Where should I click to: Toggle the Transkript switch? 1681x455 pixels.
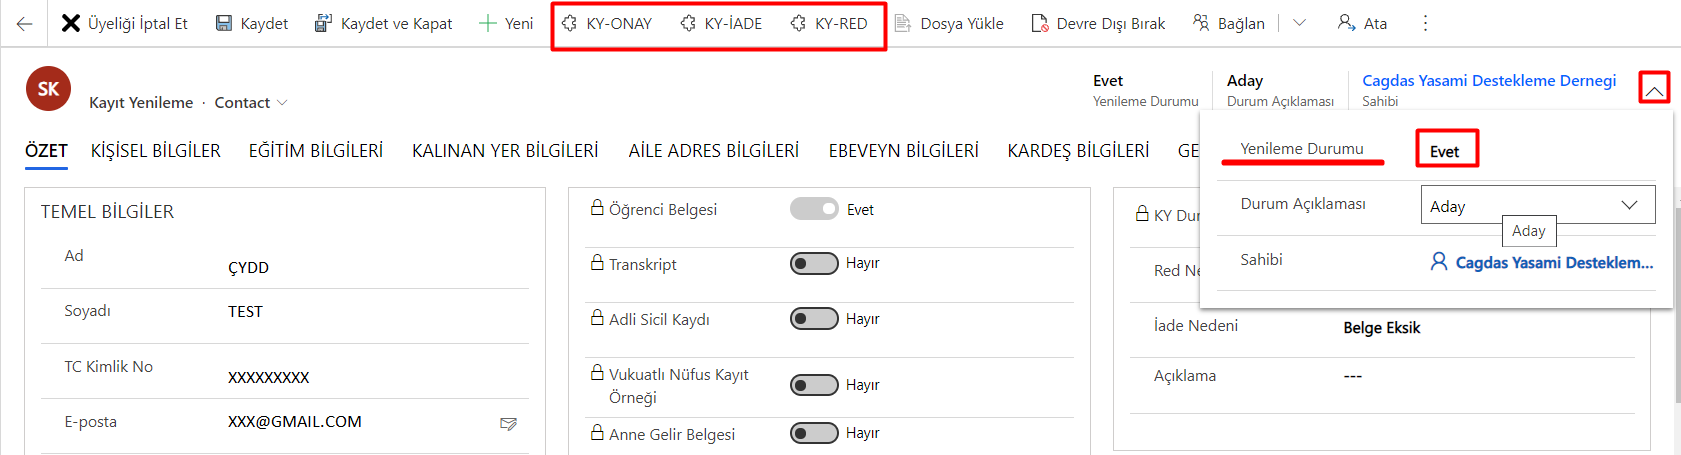tap(814, 263)
